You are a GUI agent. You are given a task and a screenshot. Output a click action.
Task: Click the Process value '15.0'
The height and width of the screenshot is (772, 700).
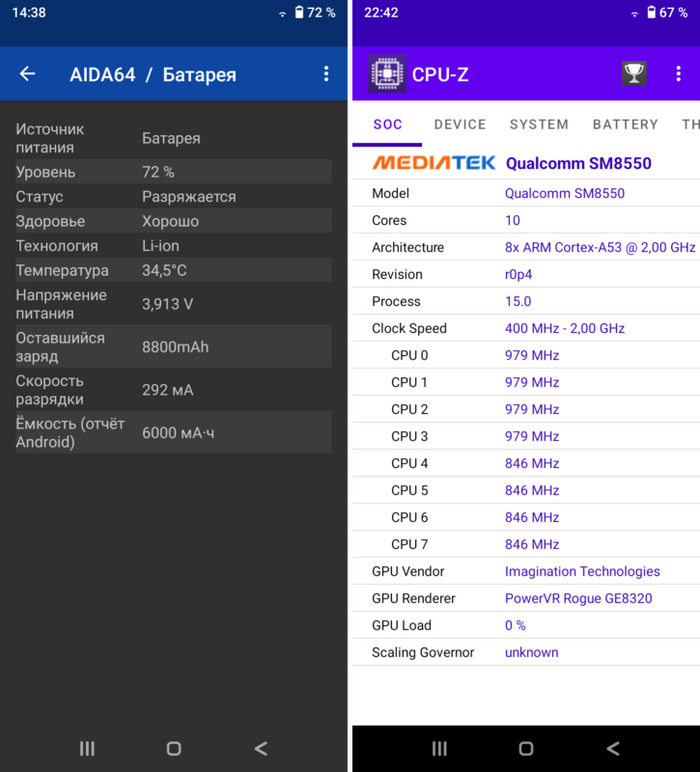pyautogui.click(x=518, y=301)
